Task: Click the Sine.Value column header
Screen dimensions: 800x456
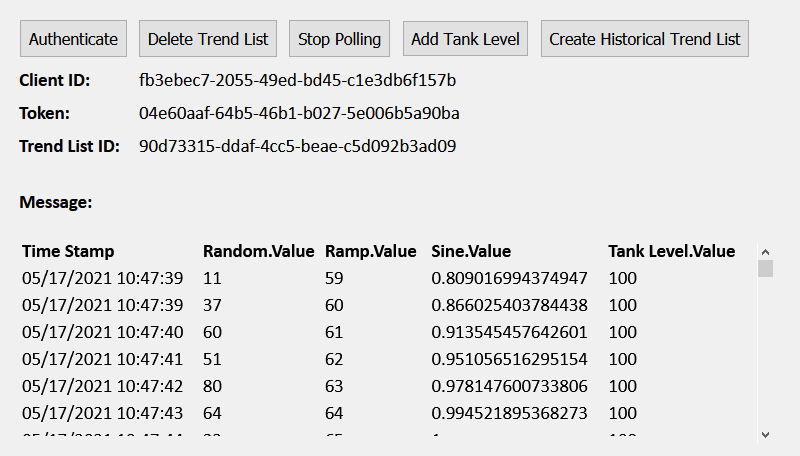Action: [x=471, y=251]
